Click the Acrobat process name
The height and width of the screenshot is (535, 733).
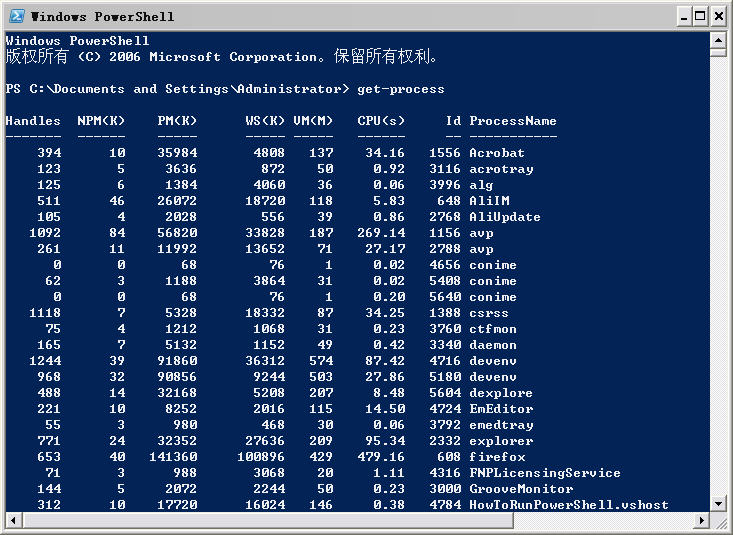497,153
